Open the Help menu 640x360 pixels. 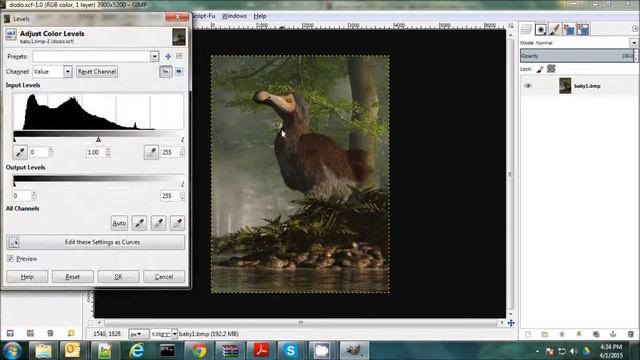coord(260,16)
